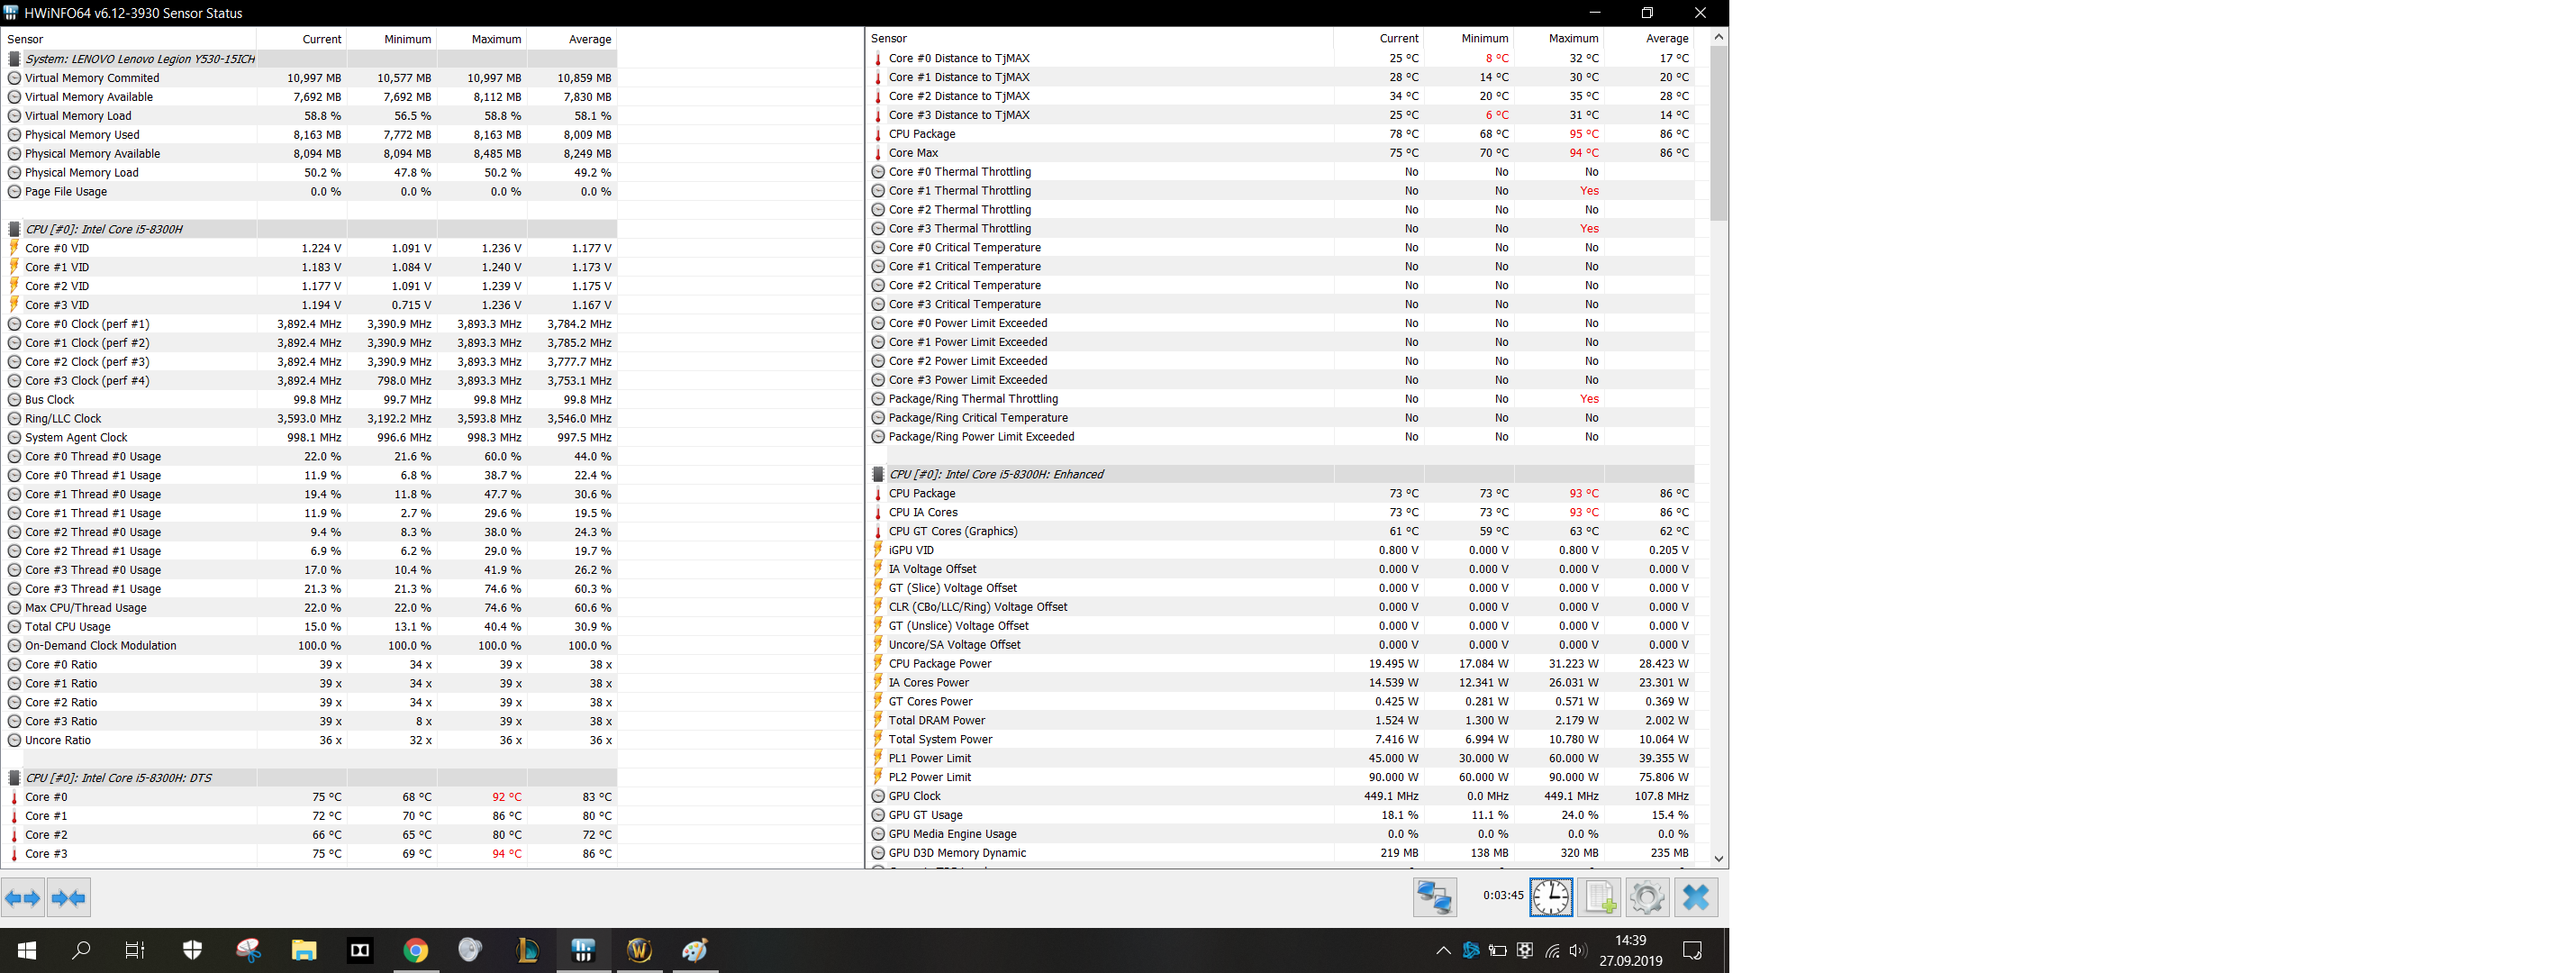Click the expand sensor columns arrows button
Screen dimensions: 2576x973
(x=23, y=897)
